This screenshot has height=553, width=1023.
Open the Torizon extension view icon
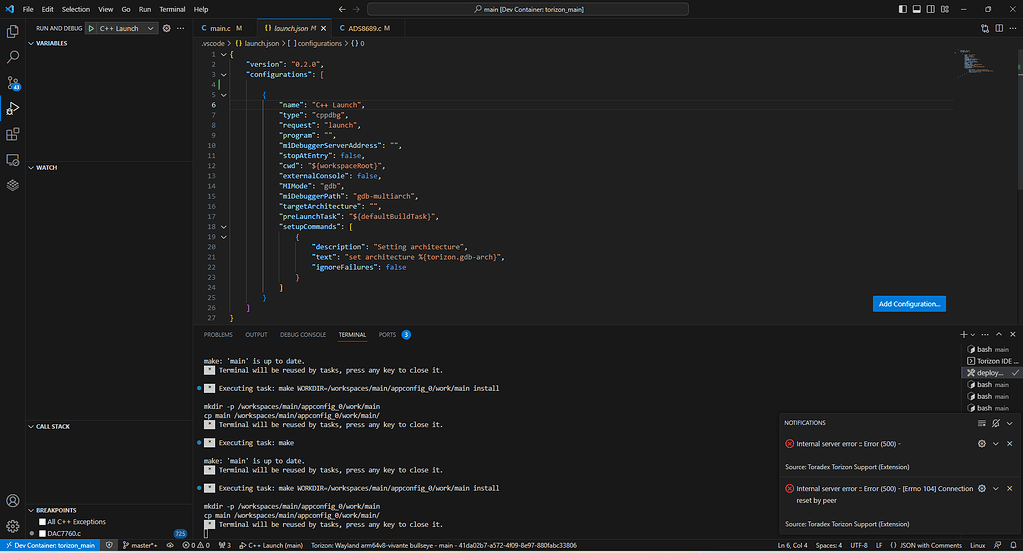(12, 185)
